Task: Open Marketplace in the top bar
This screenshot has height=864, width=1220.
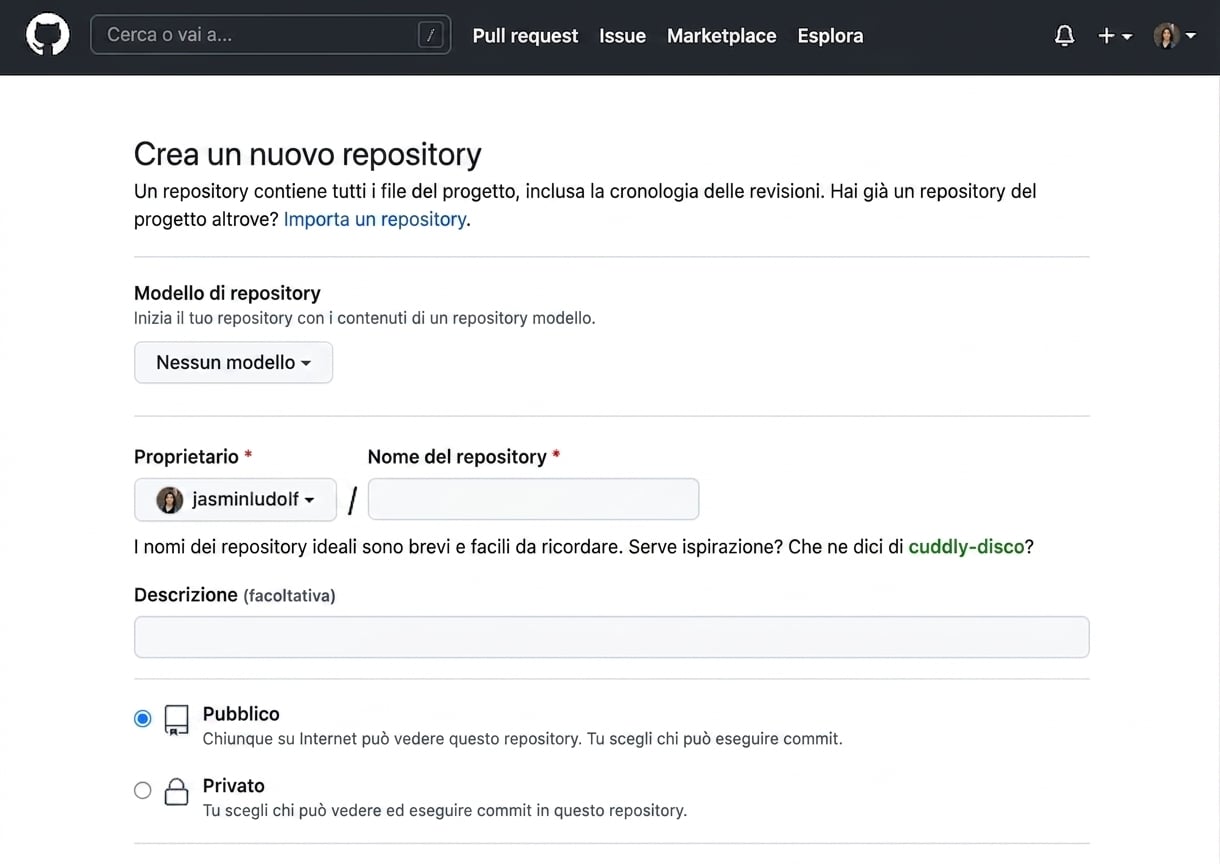Action: (721, 36)
